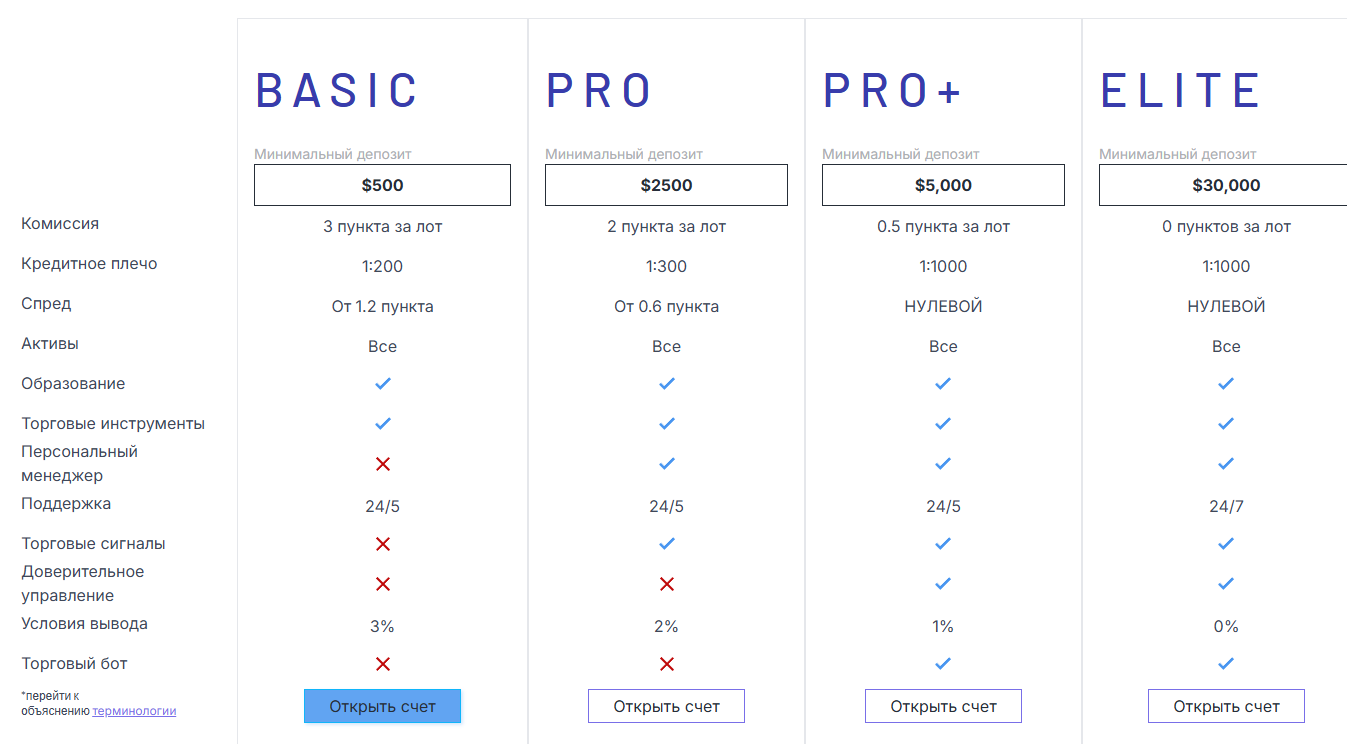Screen dimensions: 1347x744
Task: Select the $2500 minimum deposit field
Action: (666, 185)
